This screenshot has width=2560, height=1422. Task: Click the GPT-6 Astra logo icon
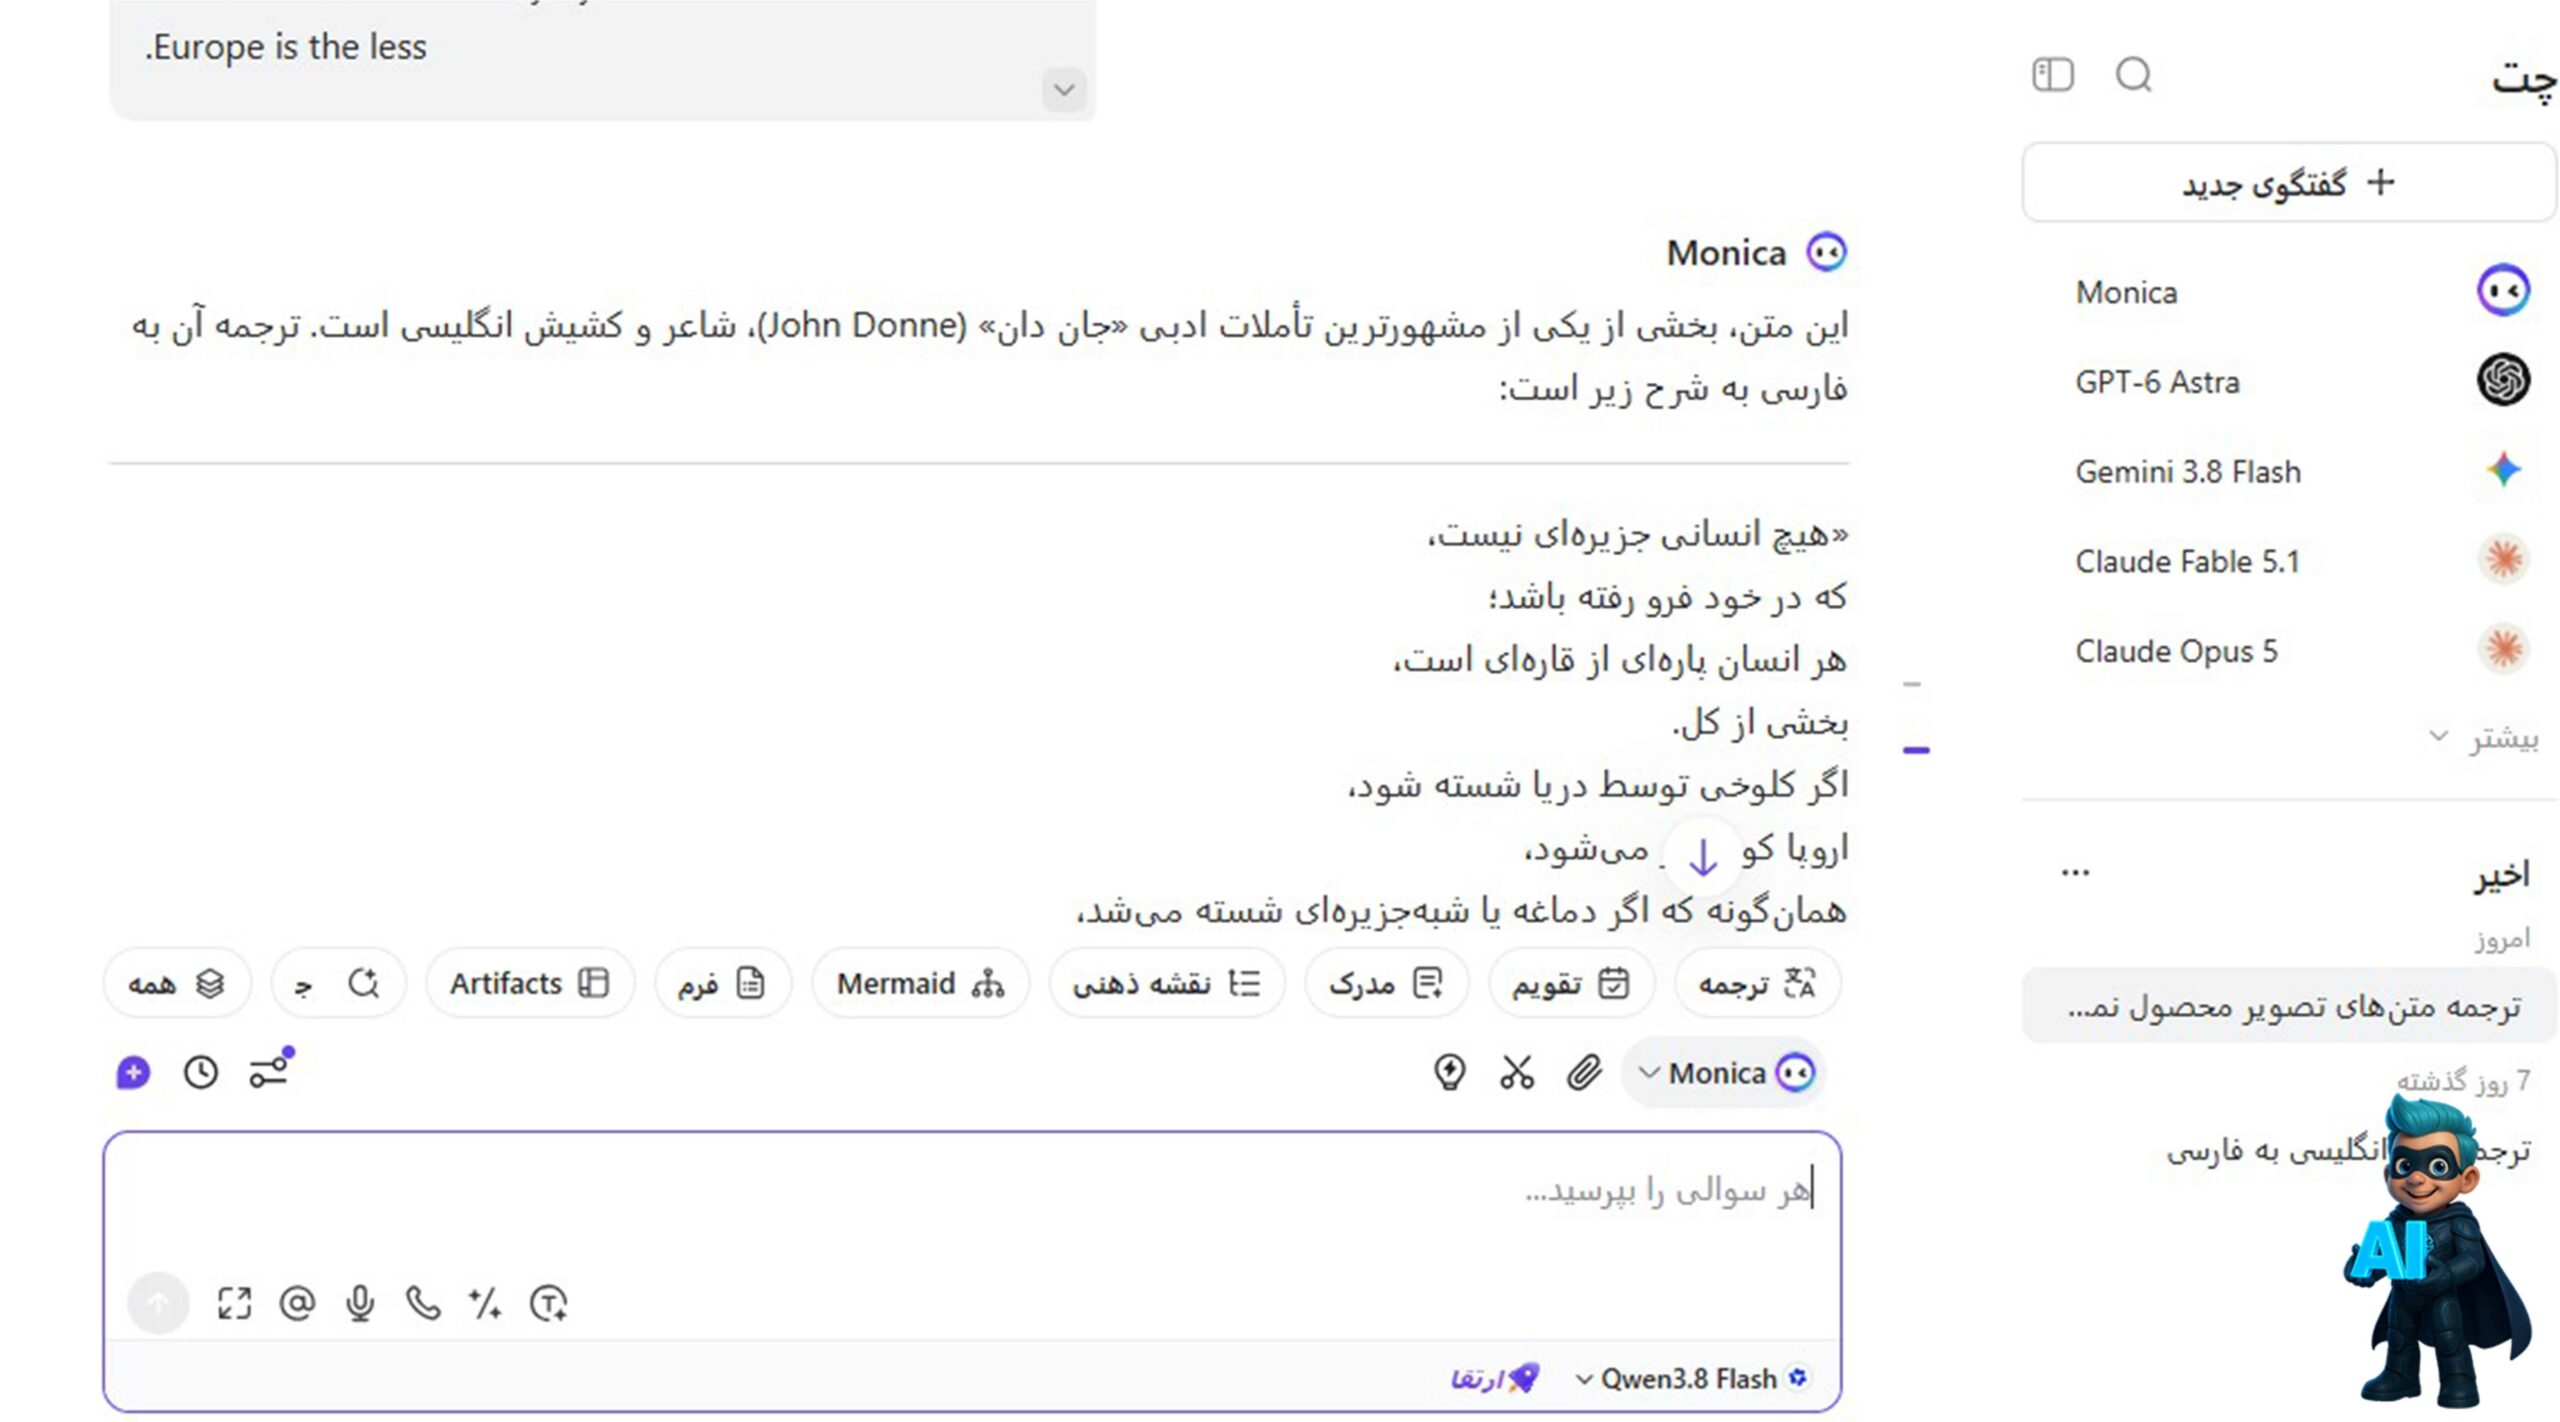pyautogui.click(x=2503, y=380)
